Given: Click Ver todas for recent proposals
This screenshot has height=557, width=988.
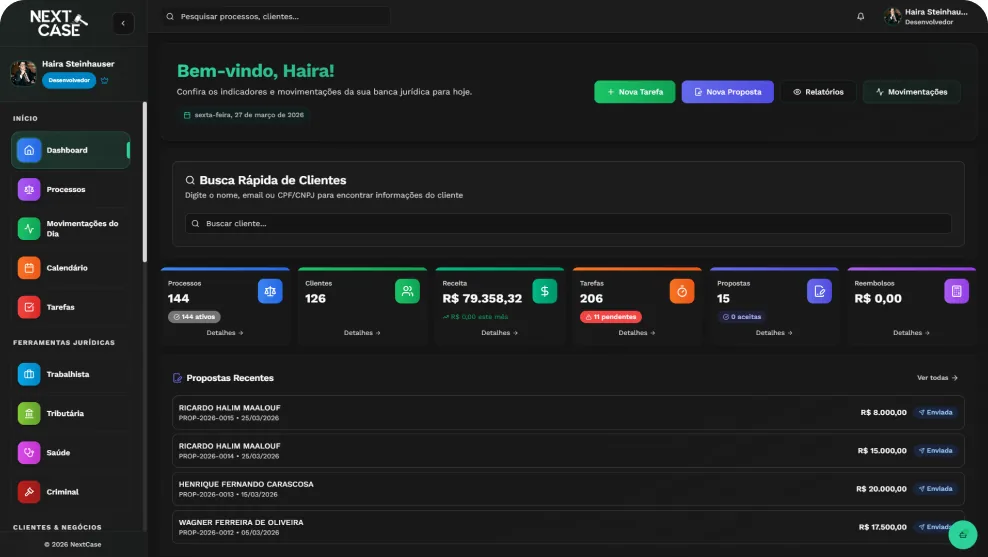Looking at the screenshot, I should click(937, 378).
